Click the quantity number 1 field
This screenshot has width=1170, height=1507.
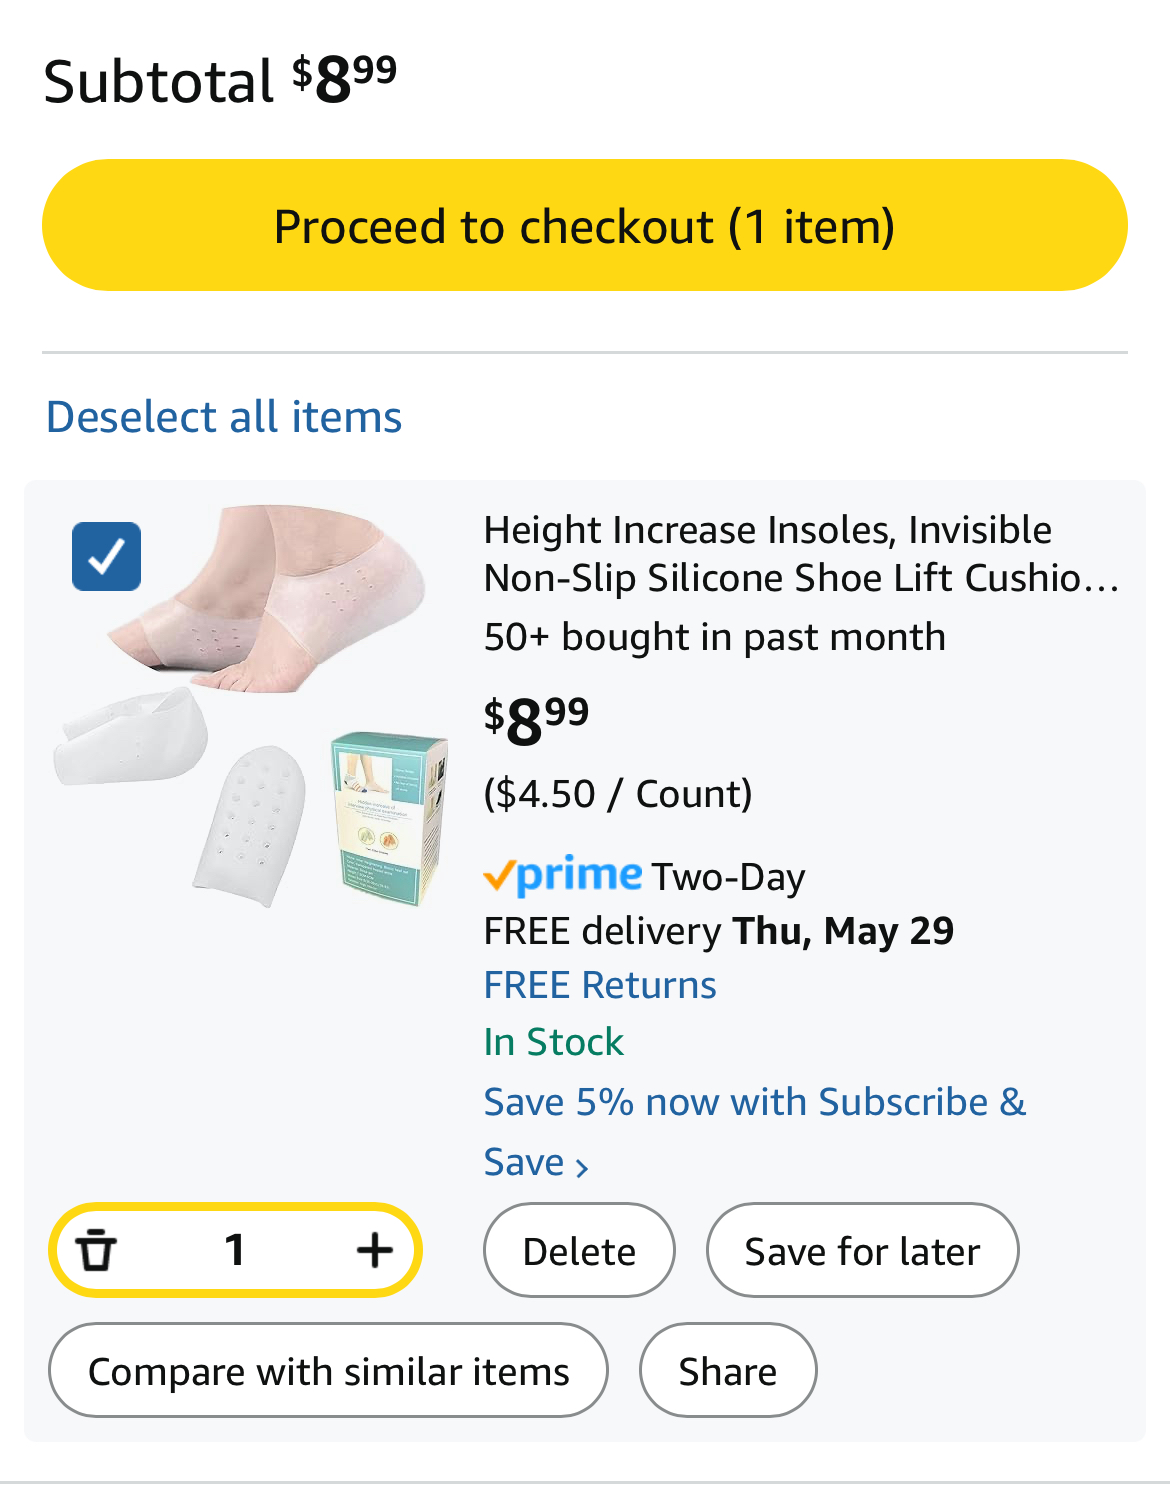coord(235,1250)
